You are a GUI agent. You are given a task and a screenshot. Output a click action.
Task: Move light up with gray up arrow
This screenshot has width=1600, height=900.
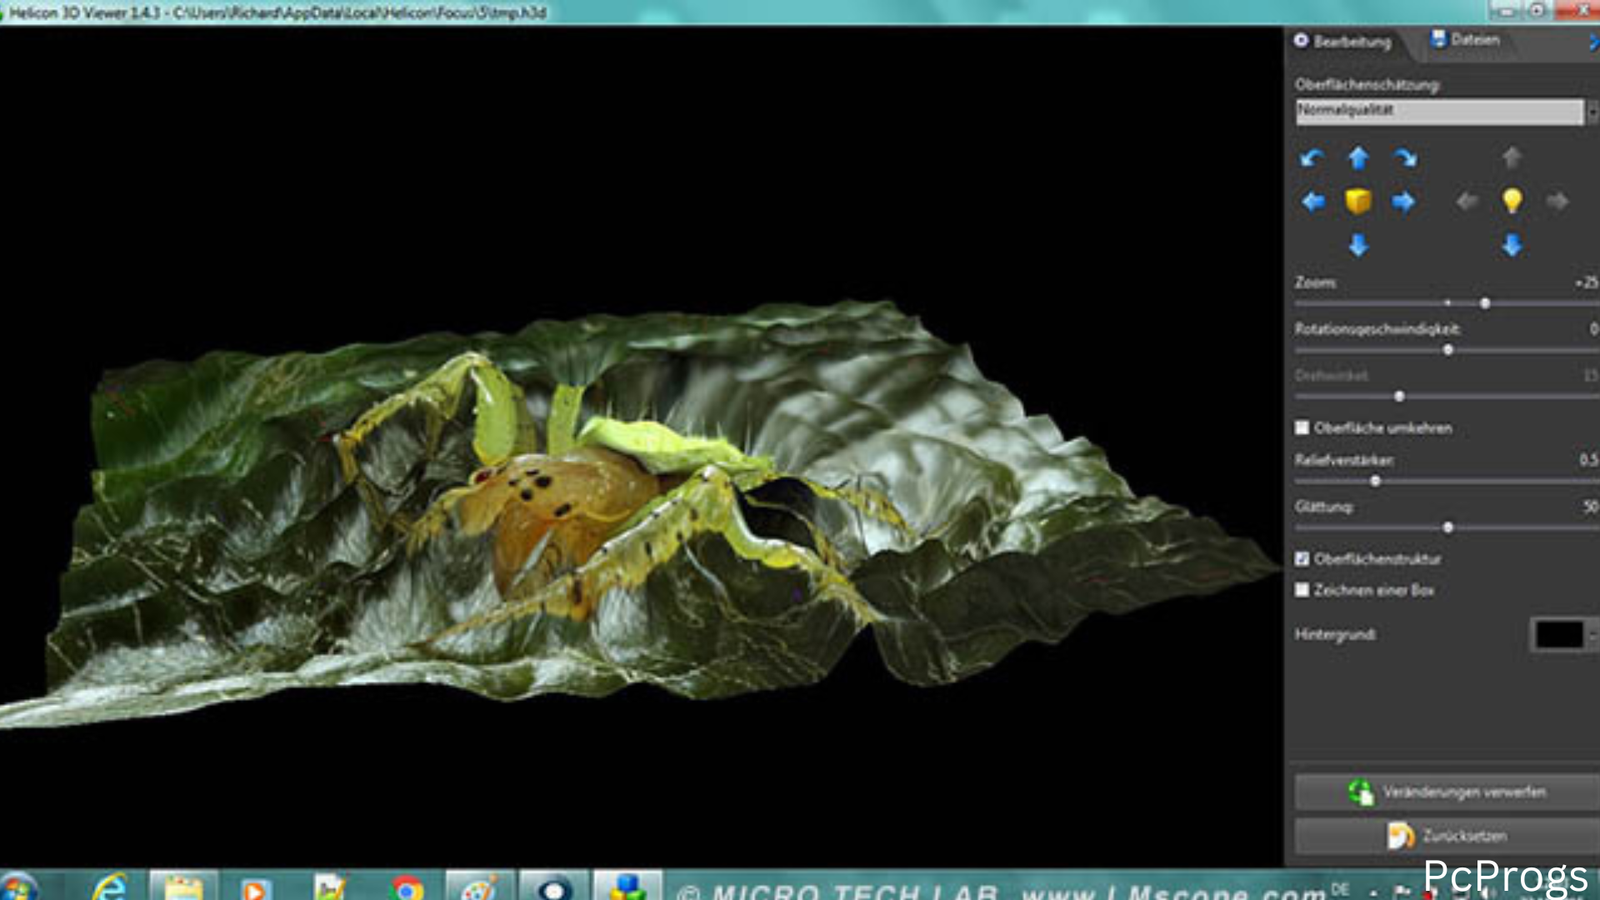[x=1512, y=157]
